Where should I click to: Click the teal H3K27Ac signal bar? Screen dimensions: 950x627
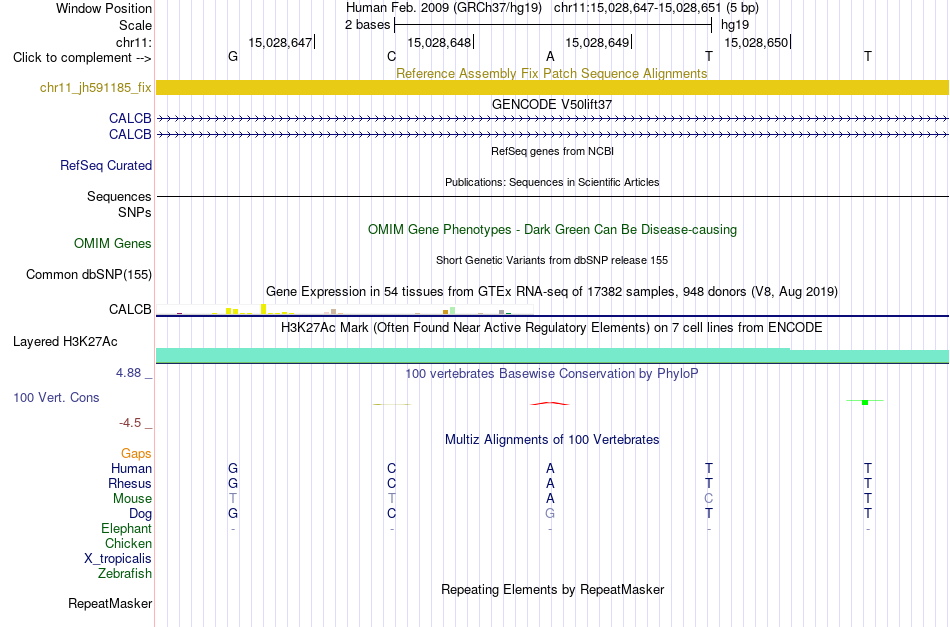[552, 356]
